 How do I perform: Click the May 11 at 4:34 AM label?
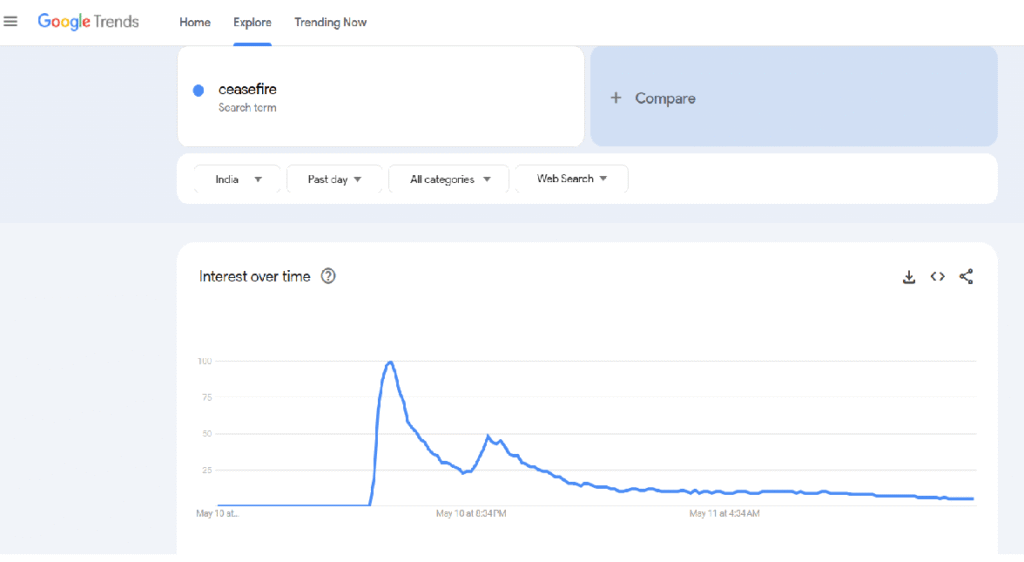[x=724, y=514]
